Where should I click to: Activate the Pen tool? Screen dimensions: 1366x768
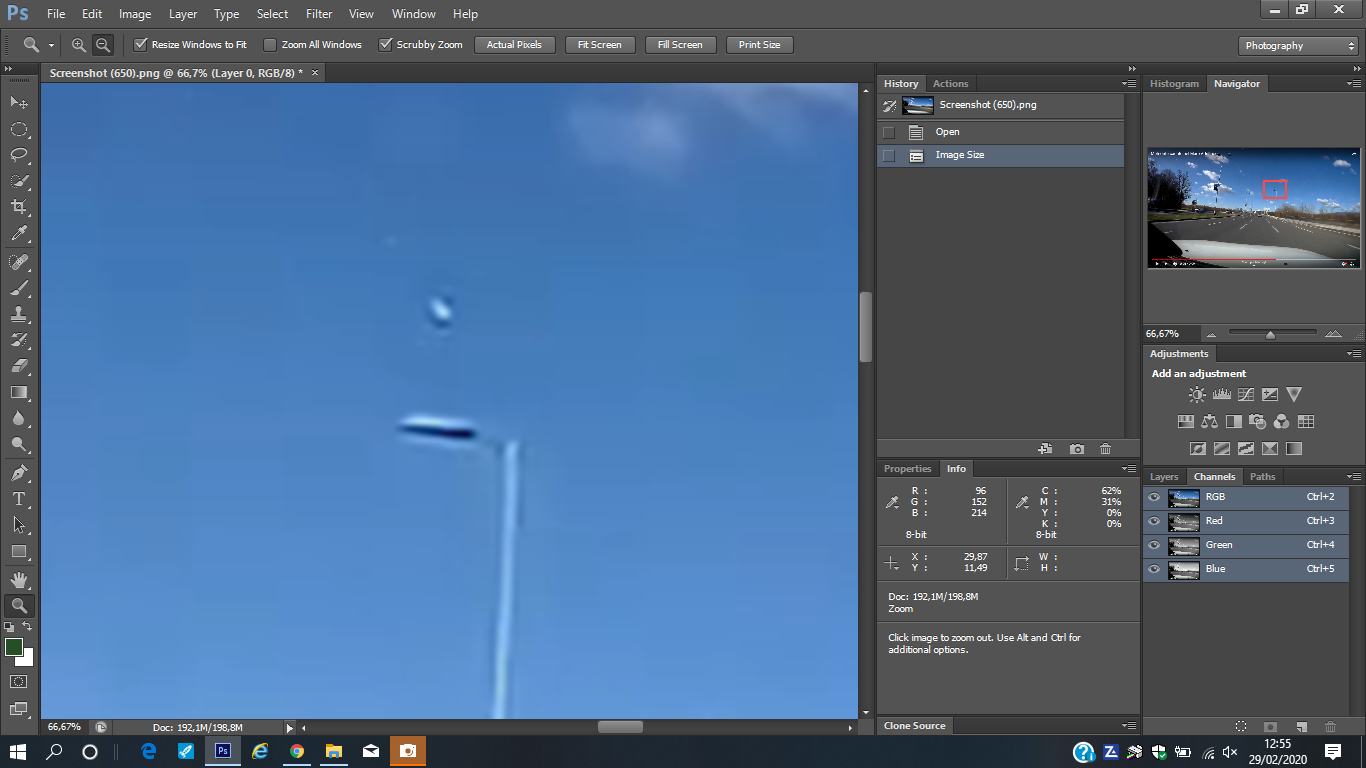[19, 472]
